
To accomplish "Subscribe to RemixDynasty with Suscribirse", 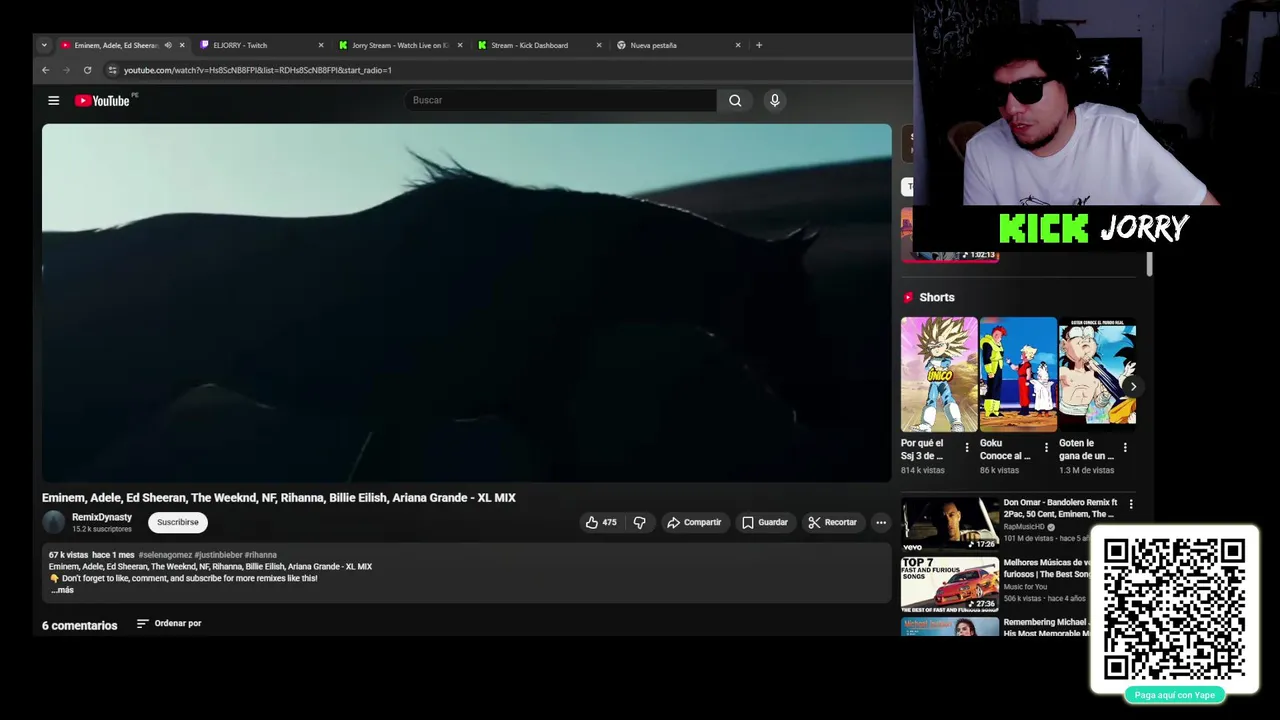I will (178, 522).
